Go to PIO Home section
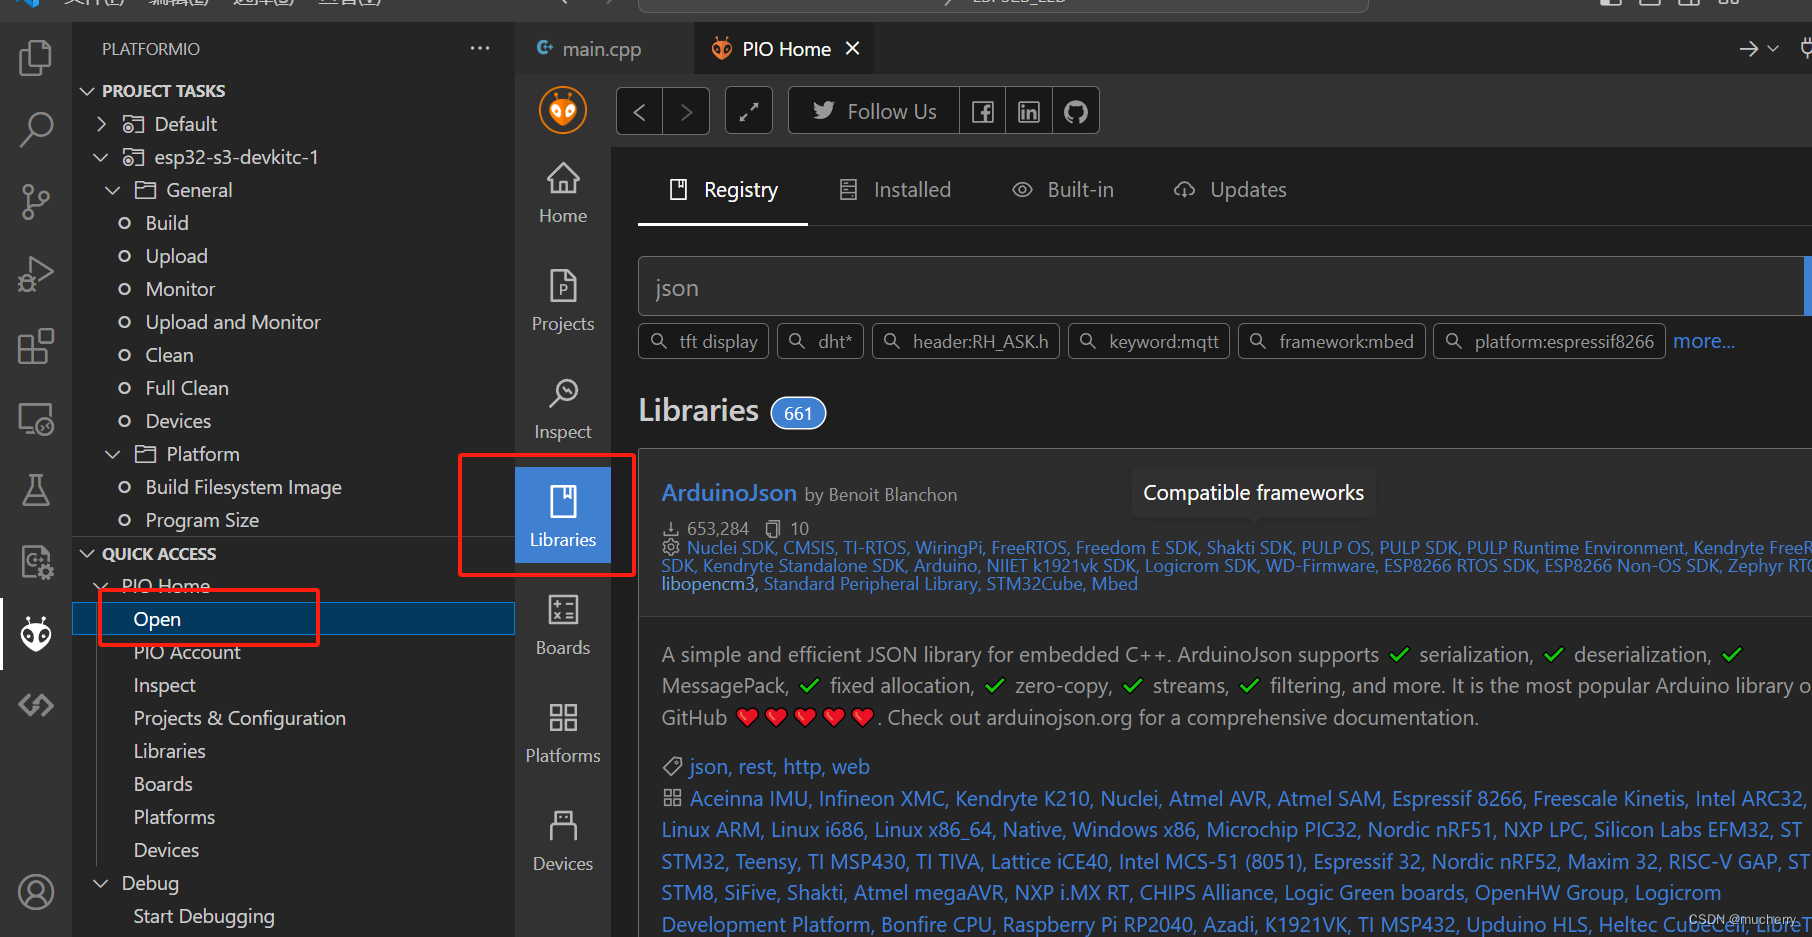Image resolution: width=1812 pixels, height=937 pixels. pyautogui.click(x=563, y=193)
